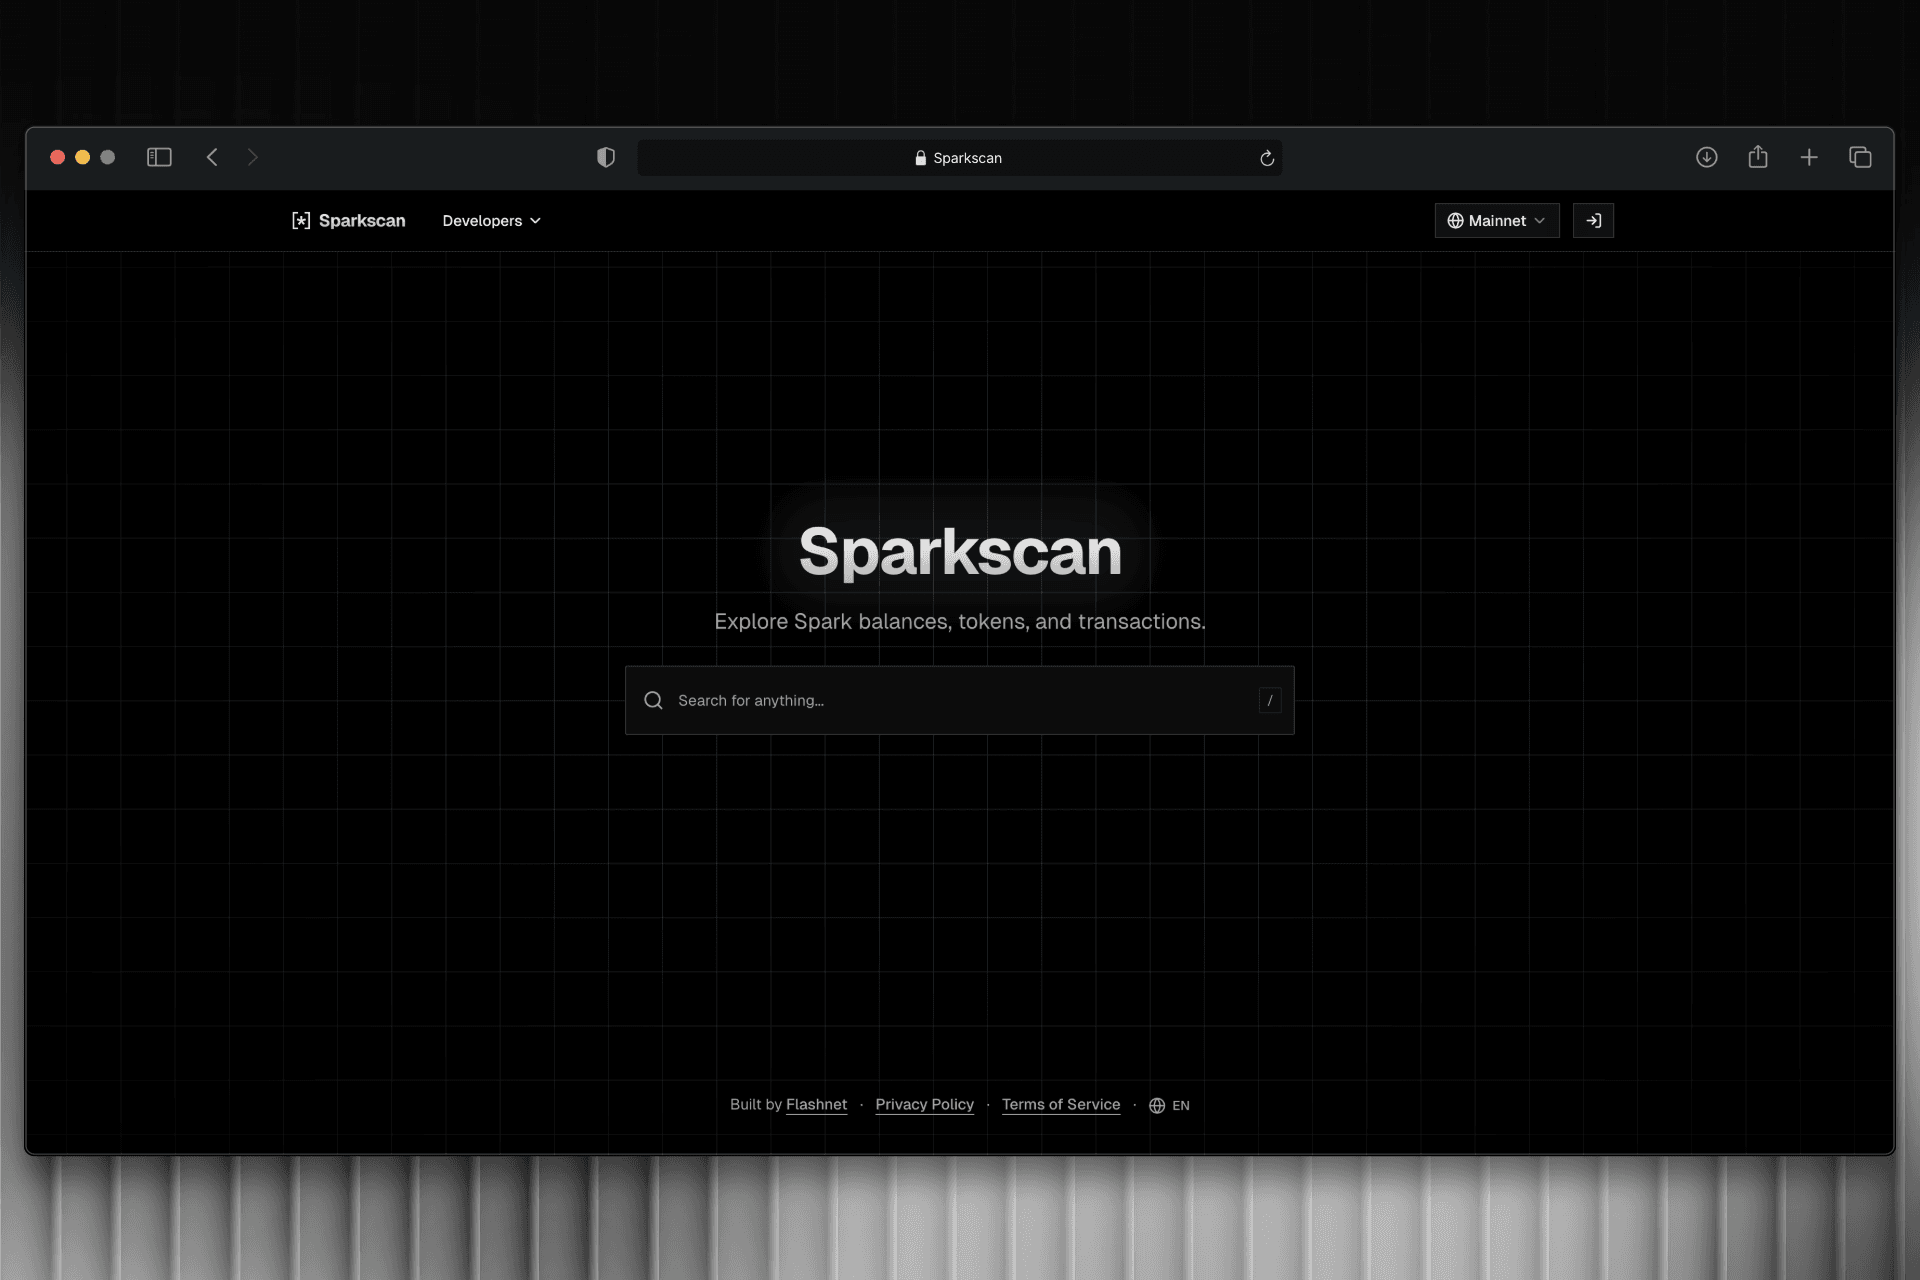Viewport: 1920px width, 1280px height.
Task: Click the shield privacy icon near the address bar
Action: [x=605, y=157]
